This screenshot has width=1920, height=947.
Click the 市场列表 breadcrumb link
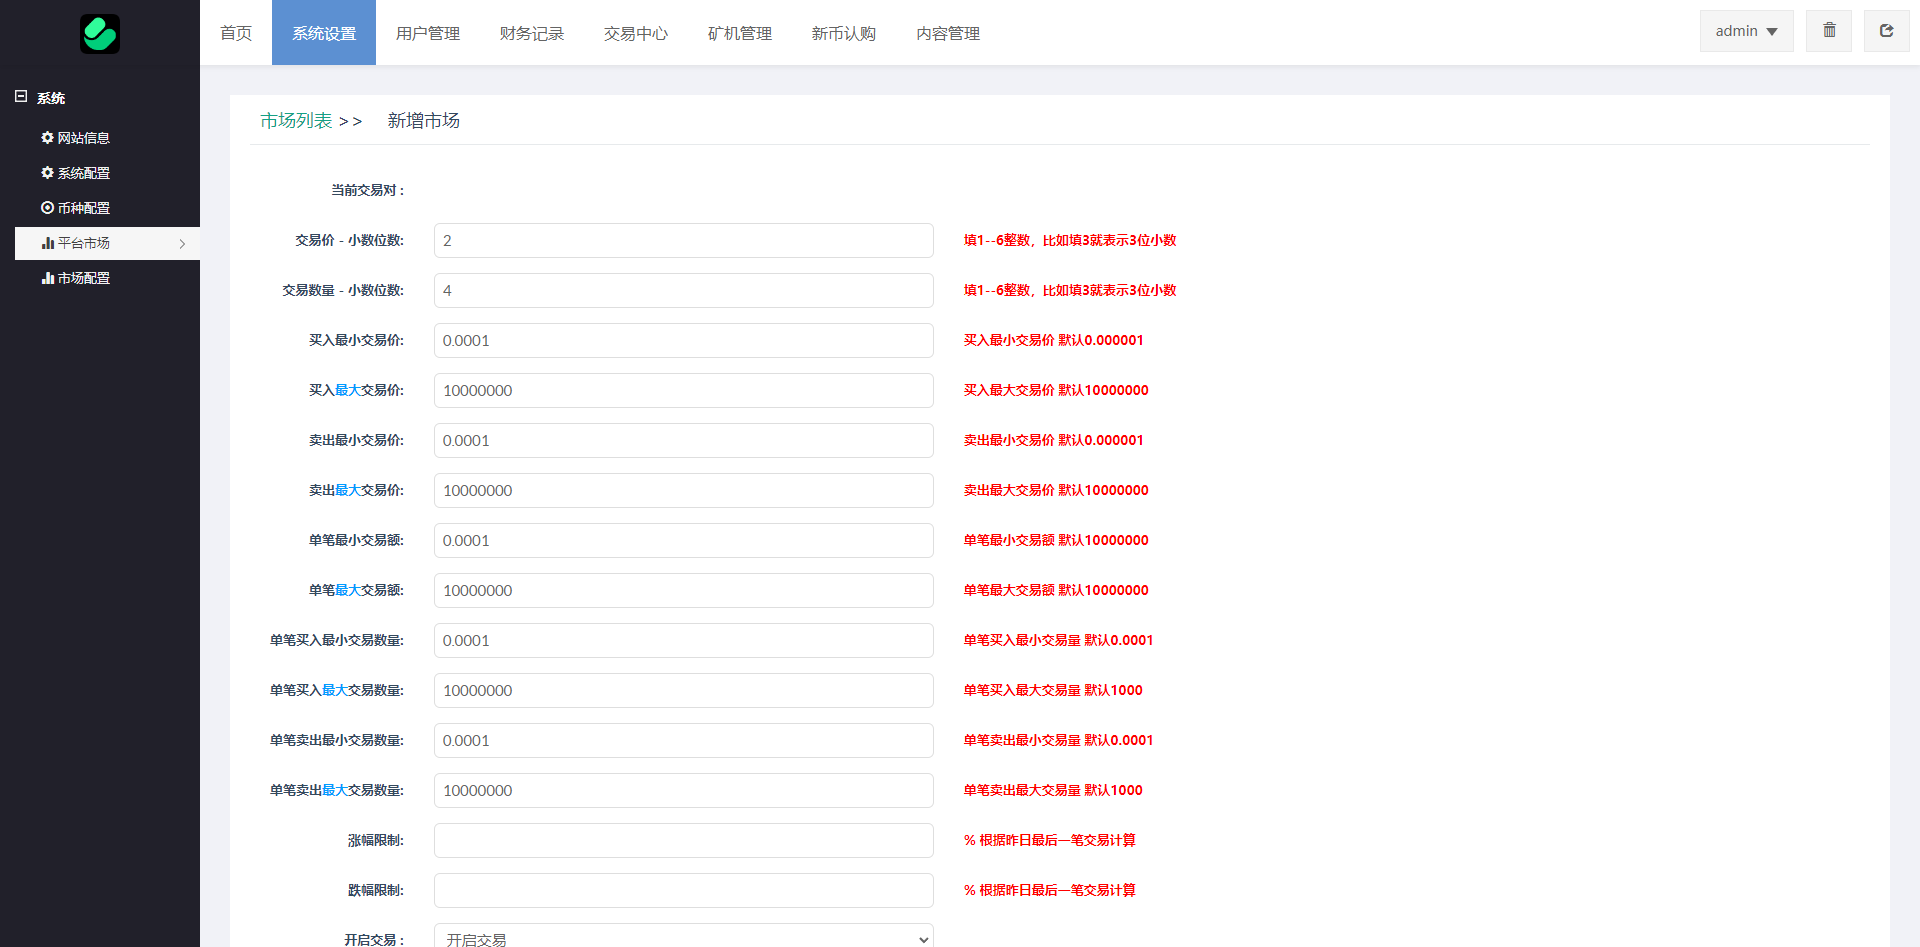296,121
